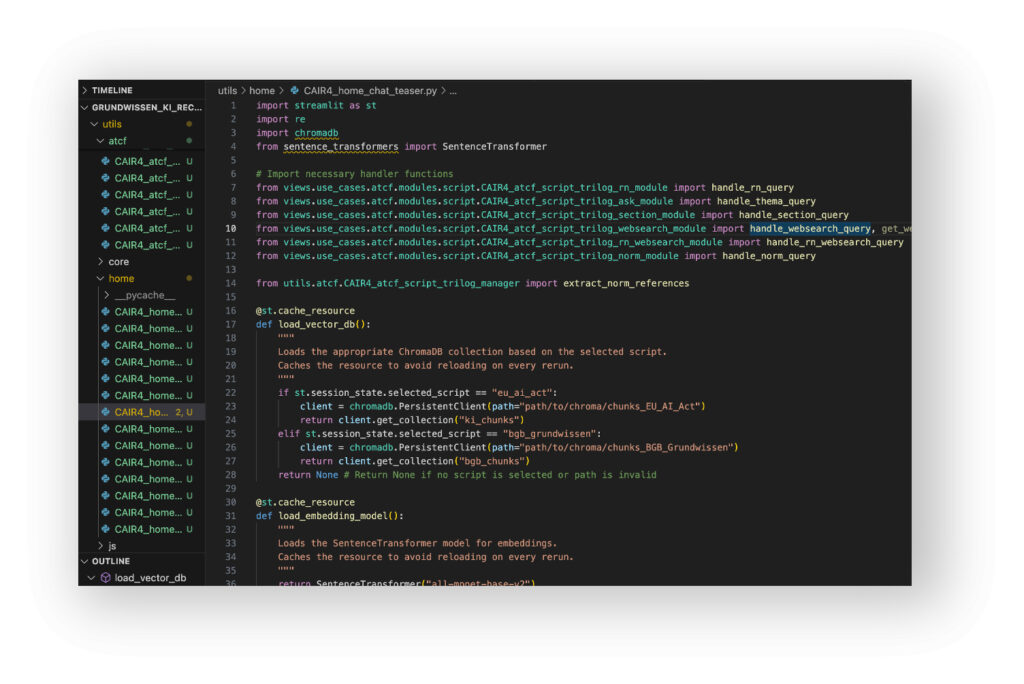
Task: Open the home breadcrumb segment
Action: pos(262,91)
